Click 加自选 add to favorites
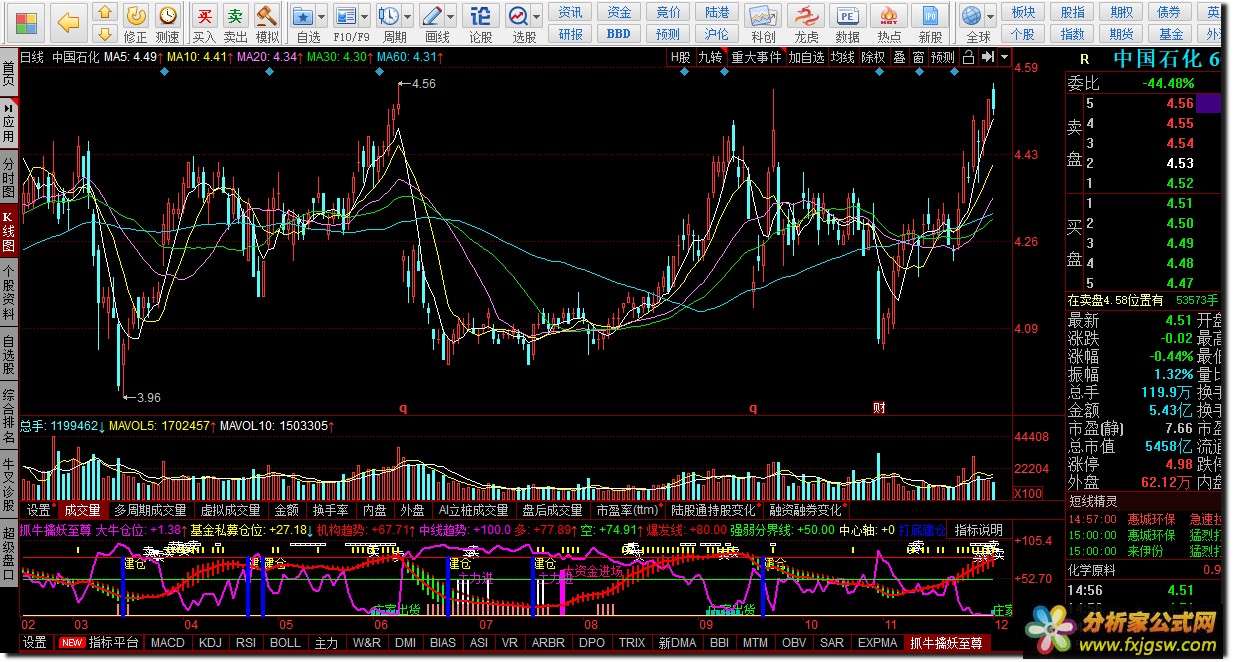Viewport: 1233px width, 662px height. pyautogui.click(x=807, y=57)
